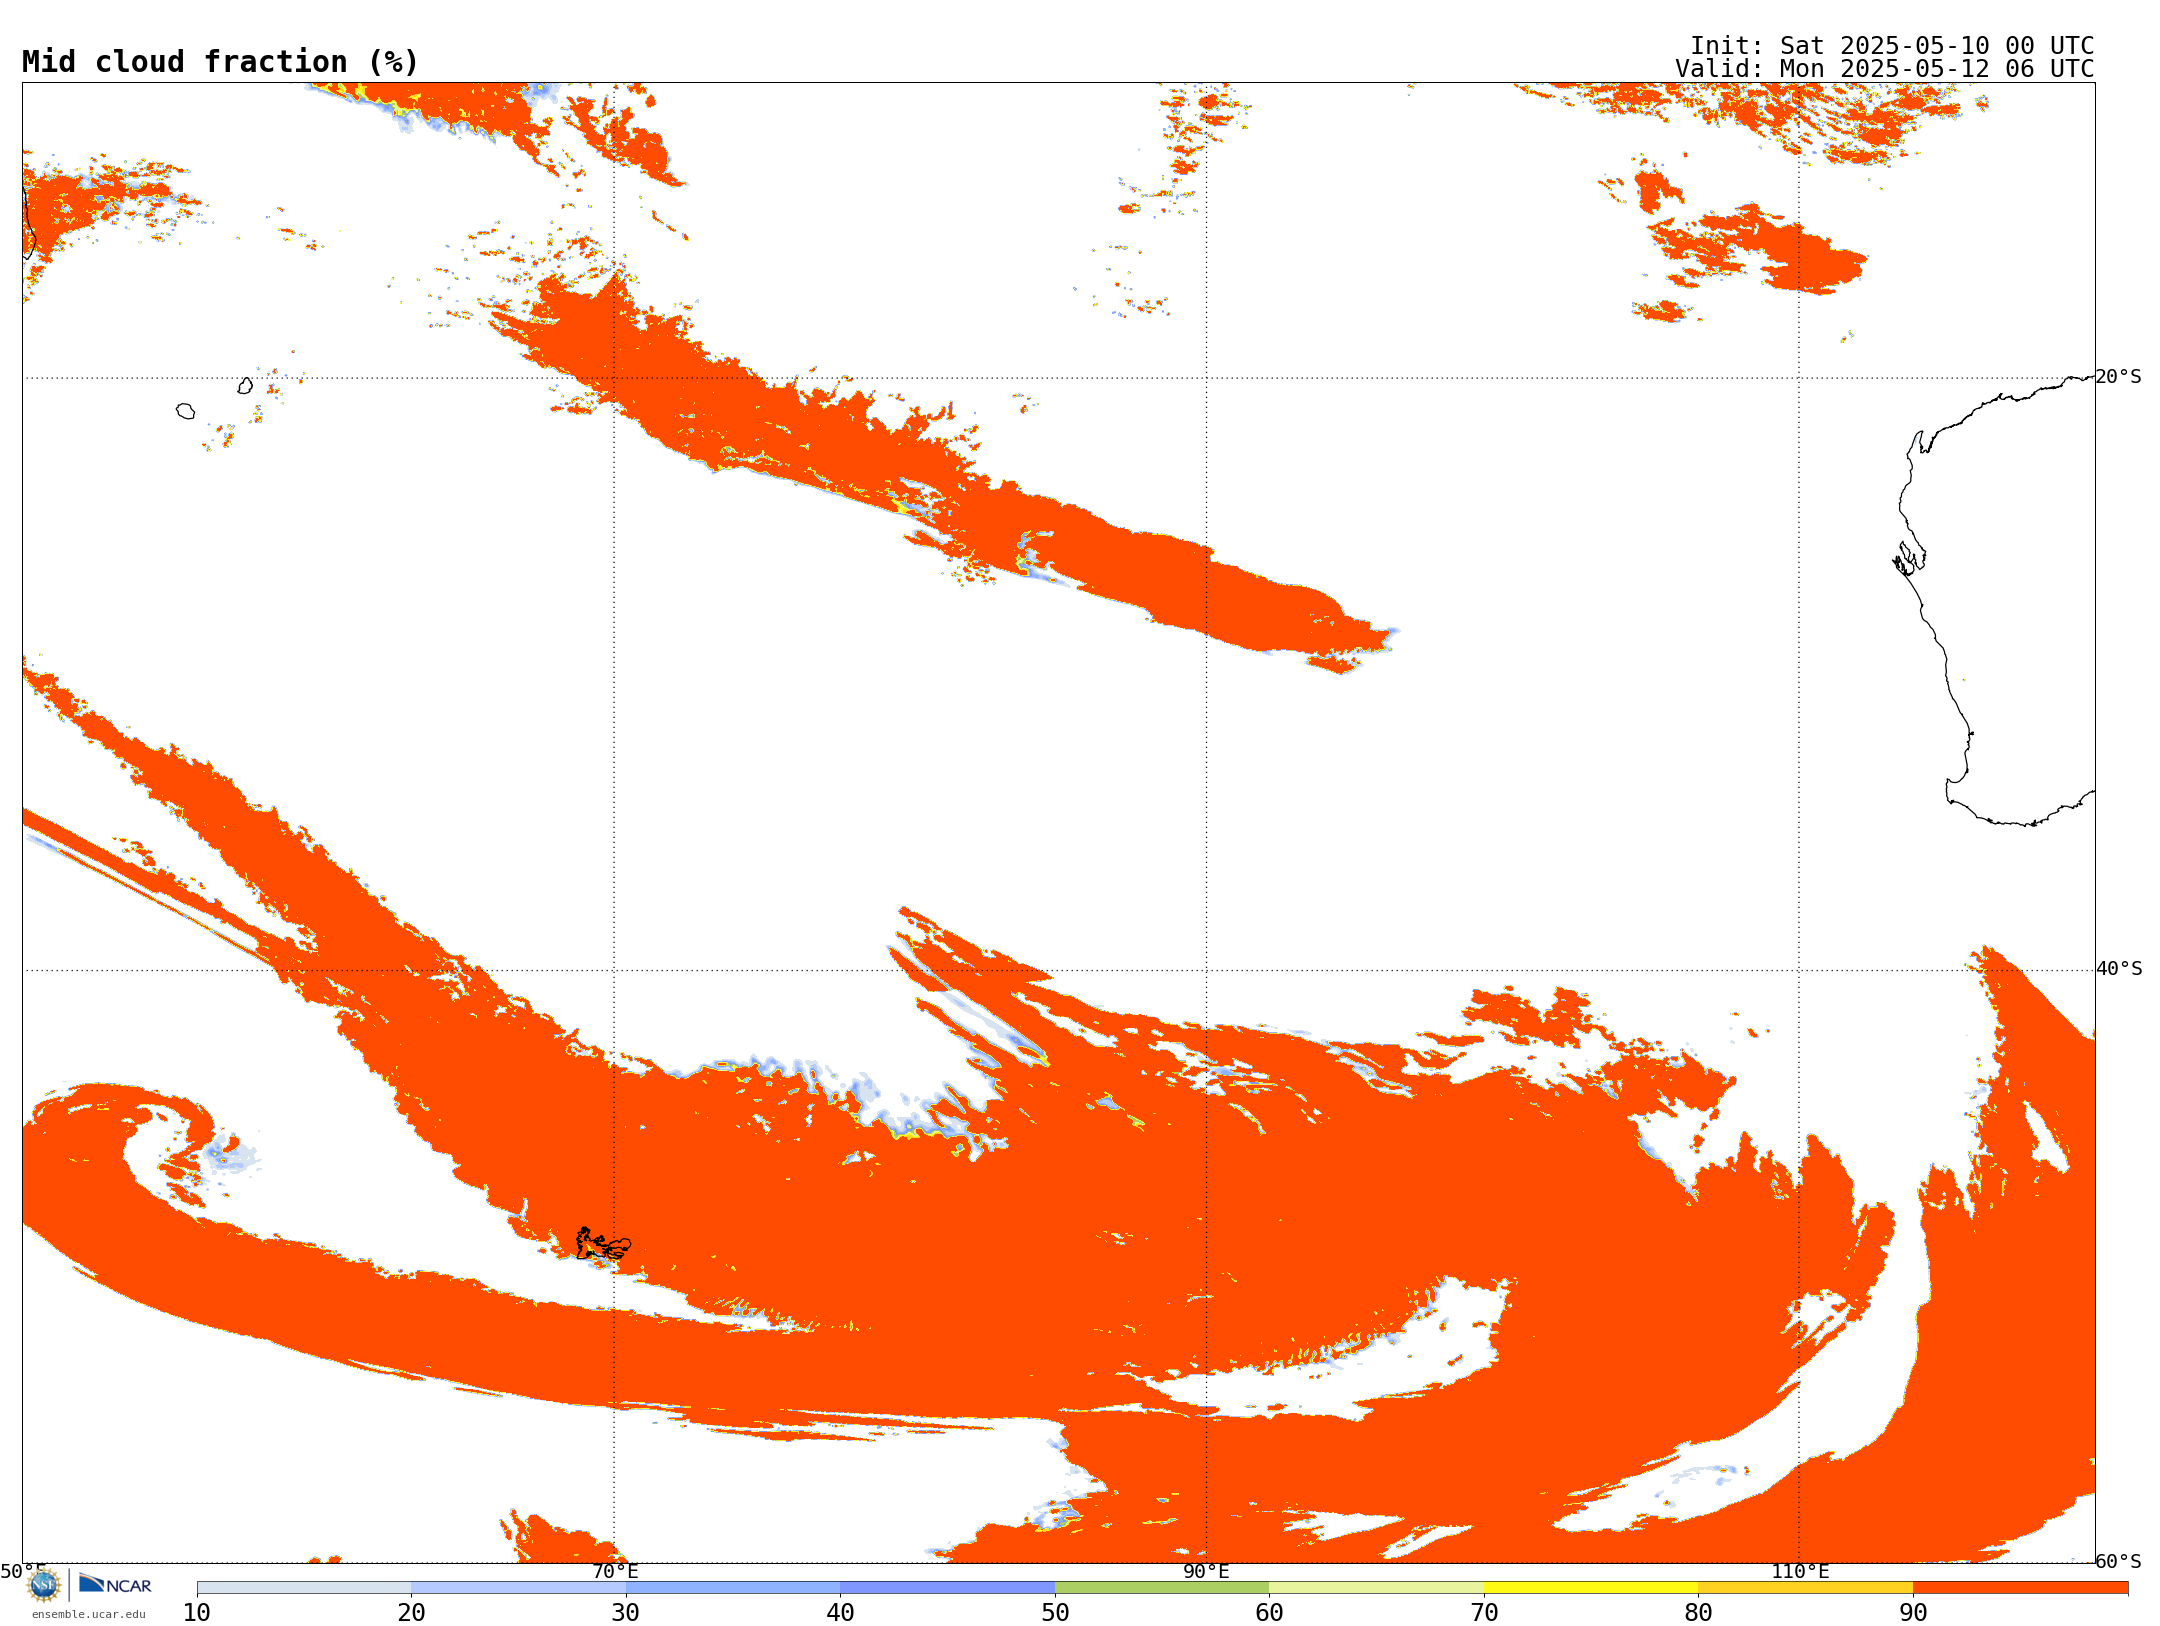Click the 90°E longitude label
This screenshot has width=2160, height=1626.
click(x=1206, y=1571)
